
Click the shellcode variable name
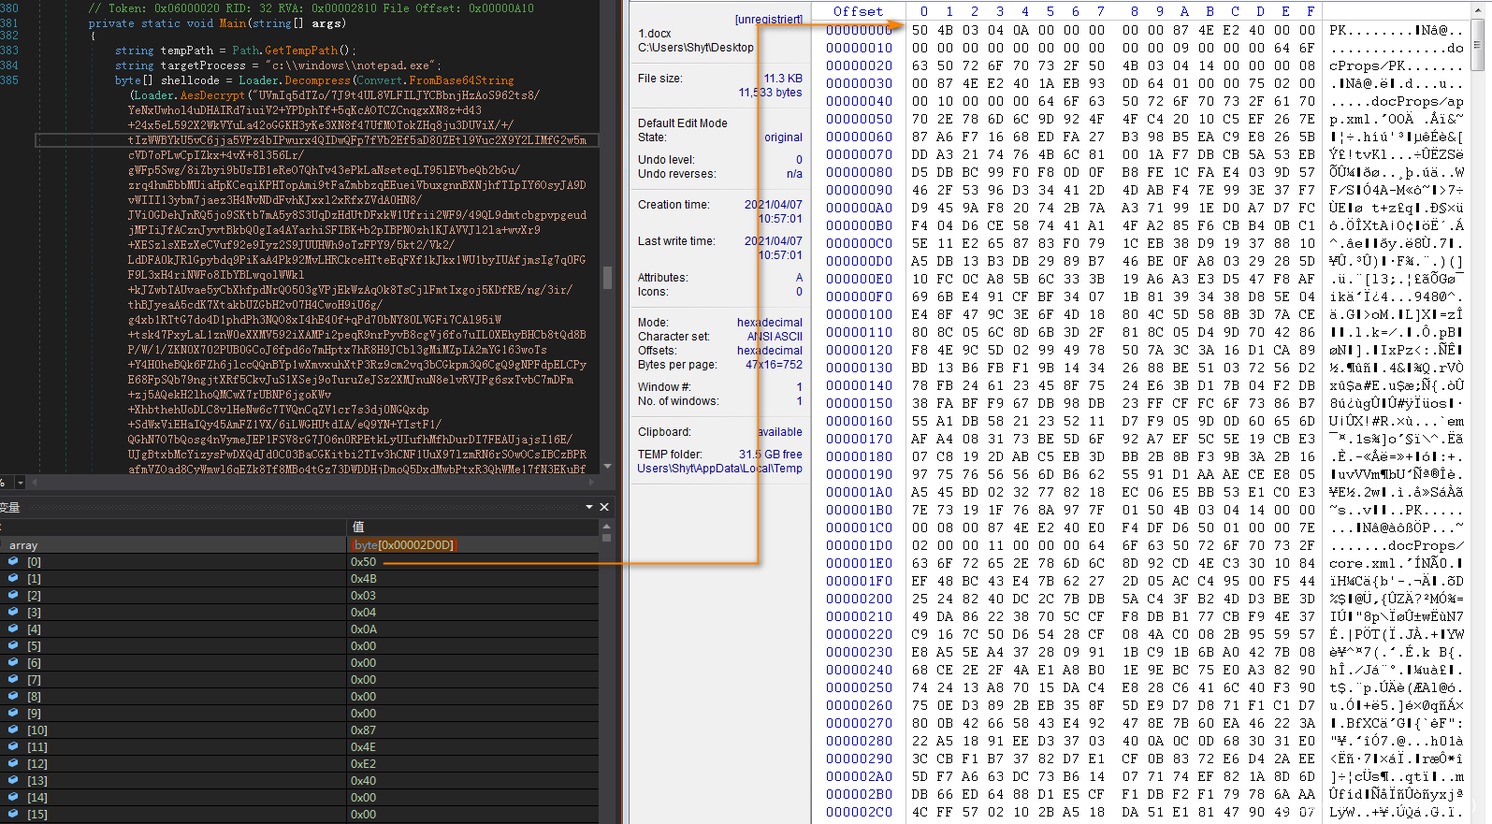pos(190,80)
